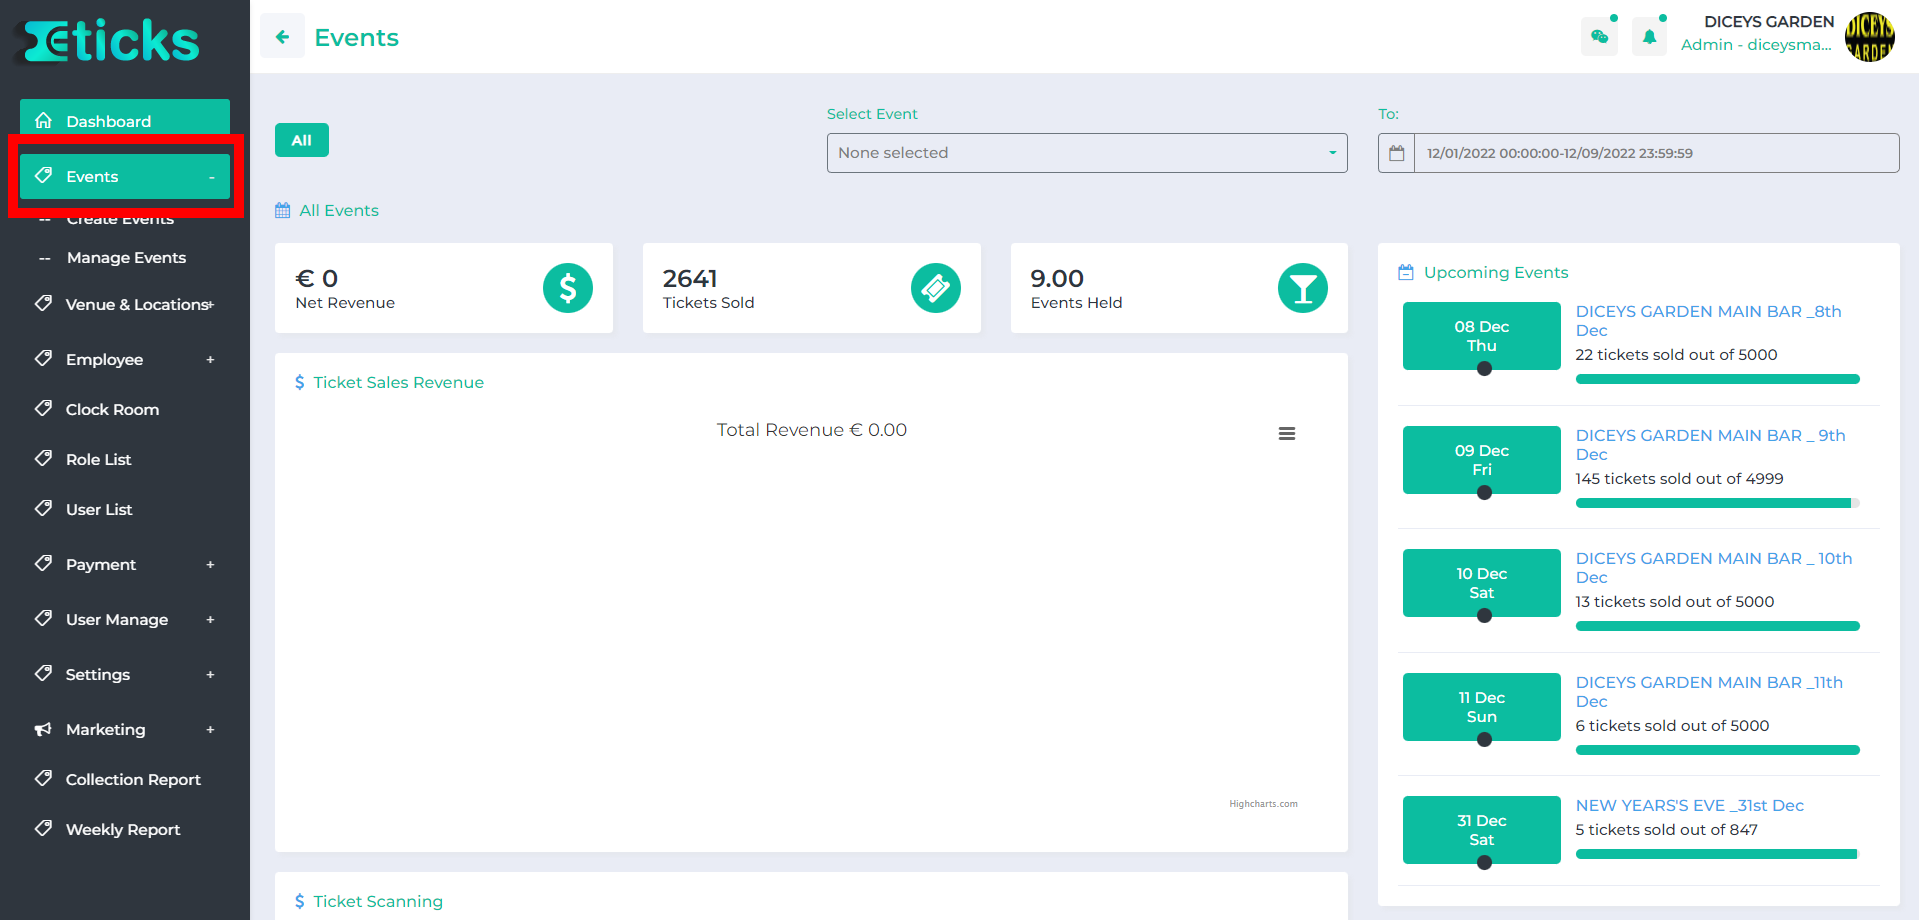Open Collection Report page
The width and height of the screenshot is (1920, 920).
click(133, 779)
